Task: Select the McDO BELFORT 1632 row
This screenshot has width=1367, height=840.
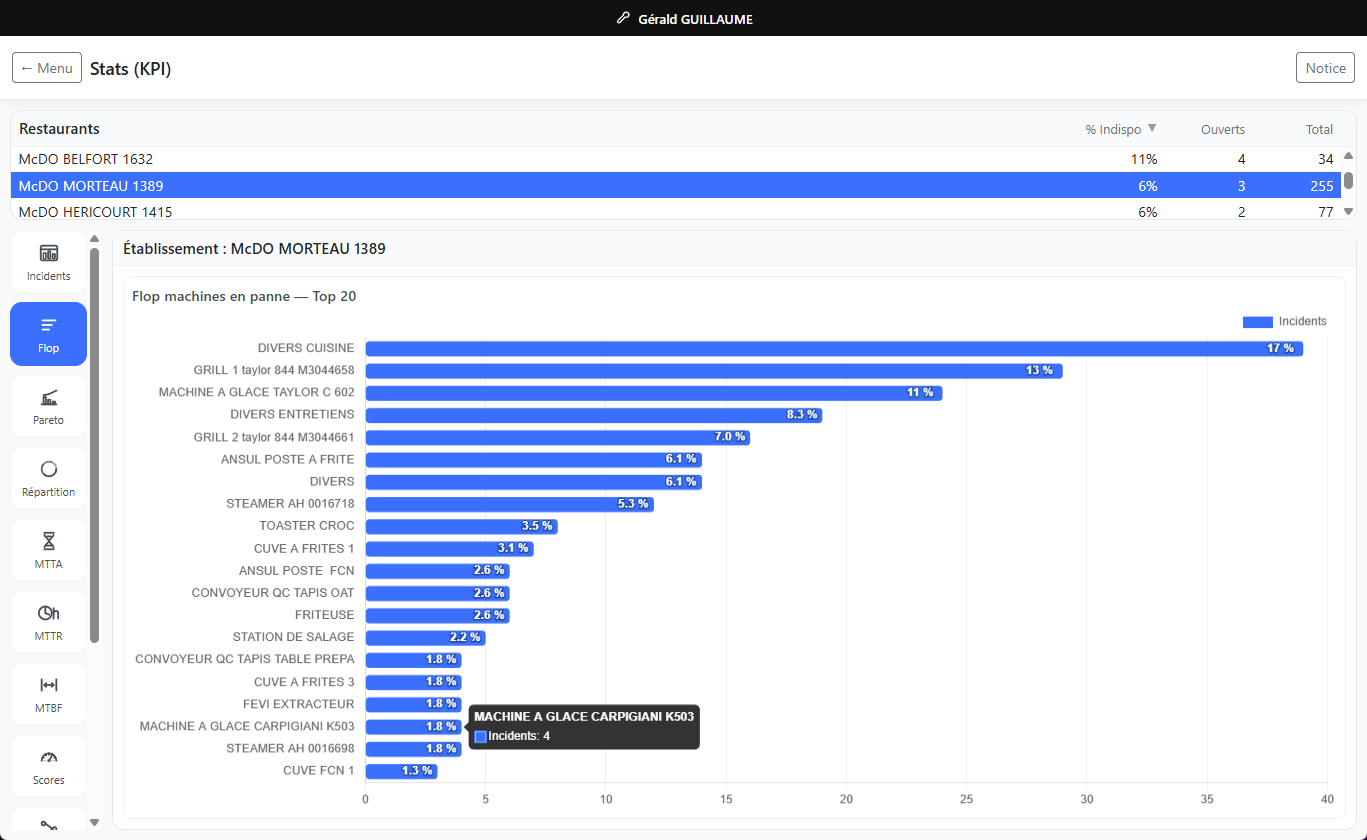Action: pos(675,159)
